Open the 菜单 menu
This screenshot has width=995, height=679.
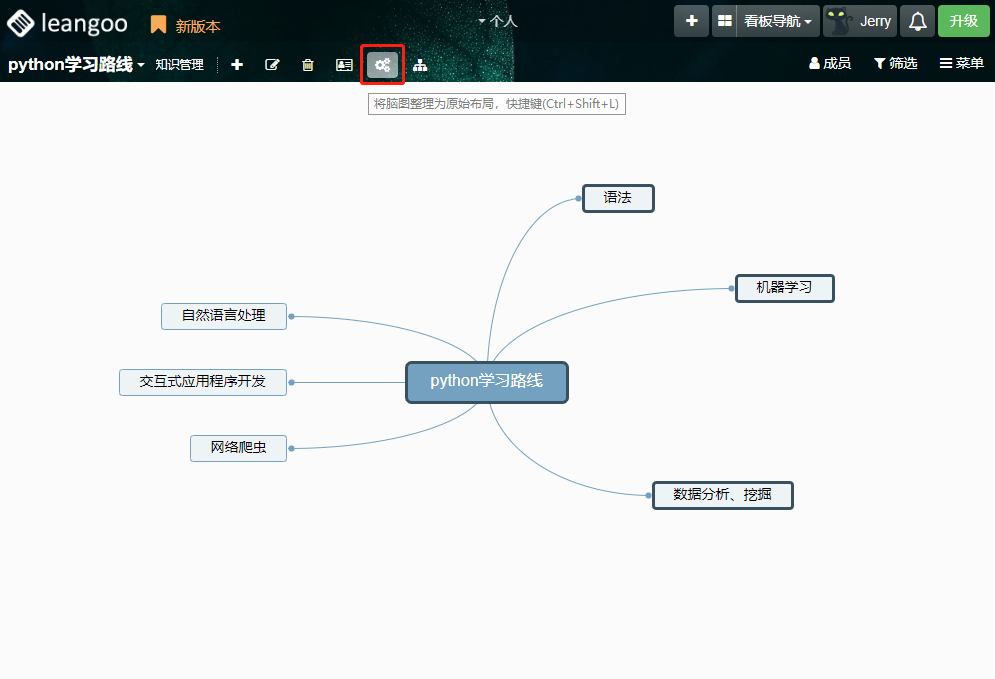[961, 63]
